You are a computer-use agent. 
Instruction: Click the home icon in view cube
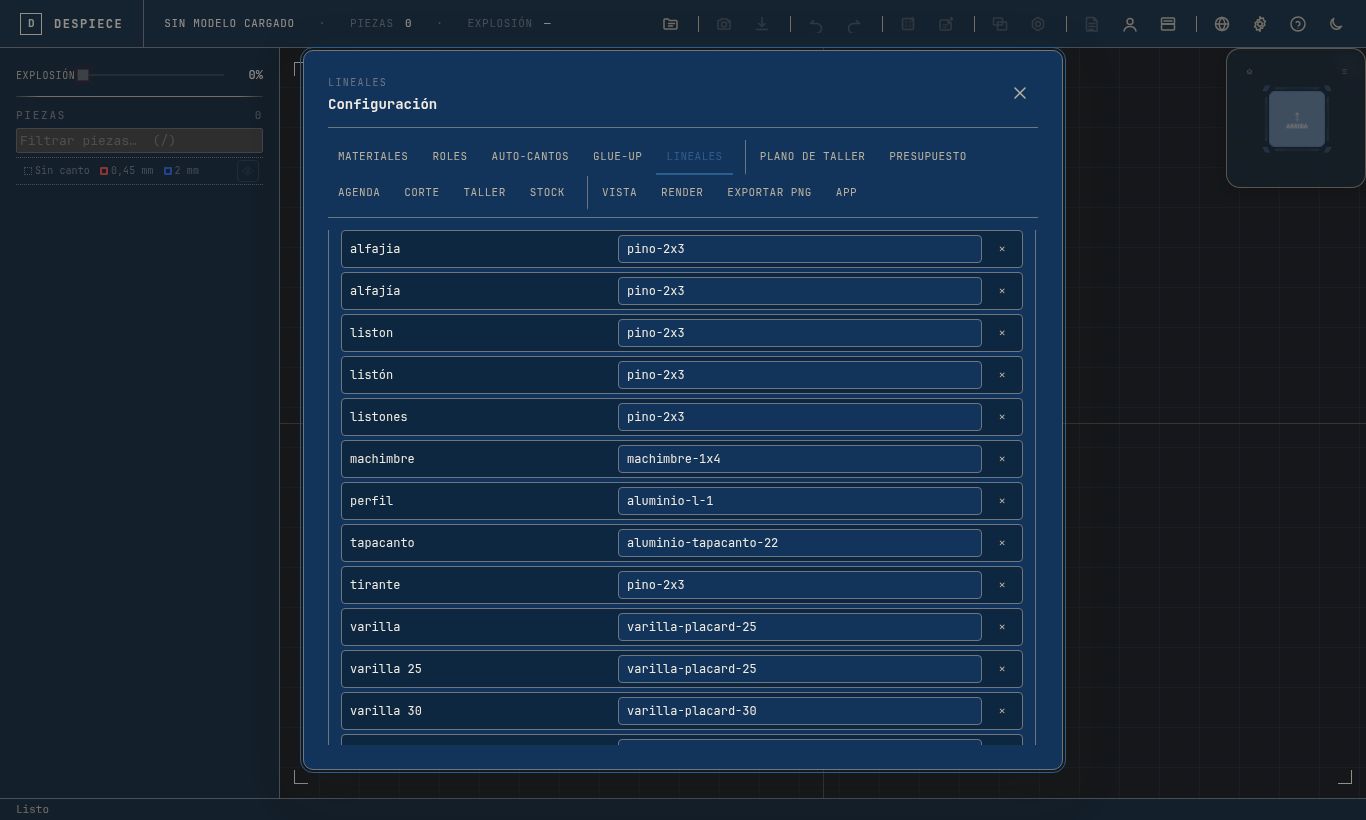pyautogui.click(x=1249, y=72)
